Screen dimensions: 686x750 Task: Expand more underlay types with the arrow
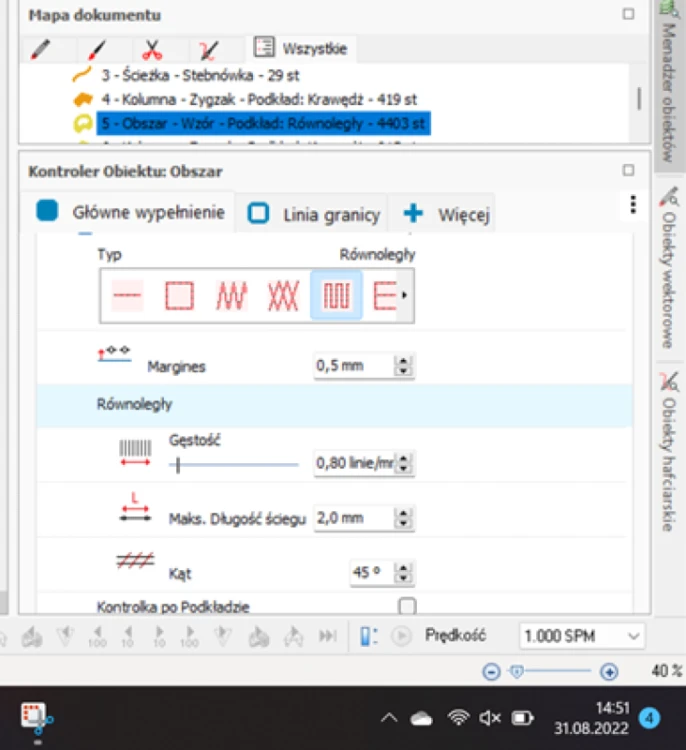[x=405, y=295]
